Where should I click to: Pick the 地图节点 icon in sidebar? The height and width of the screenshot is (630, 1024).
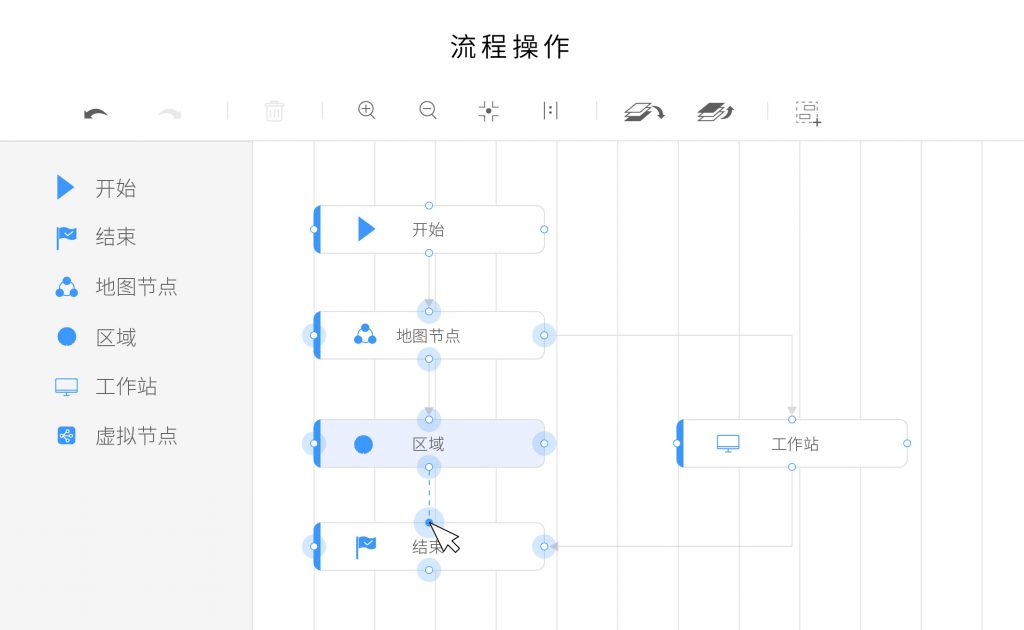tap(67, 287)
